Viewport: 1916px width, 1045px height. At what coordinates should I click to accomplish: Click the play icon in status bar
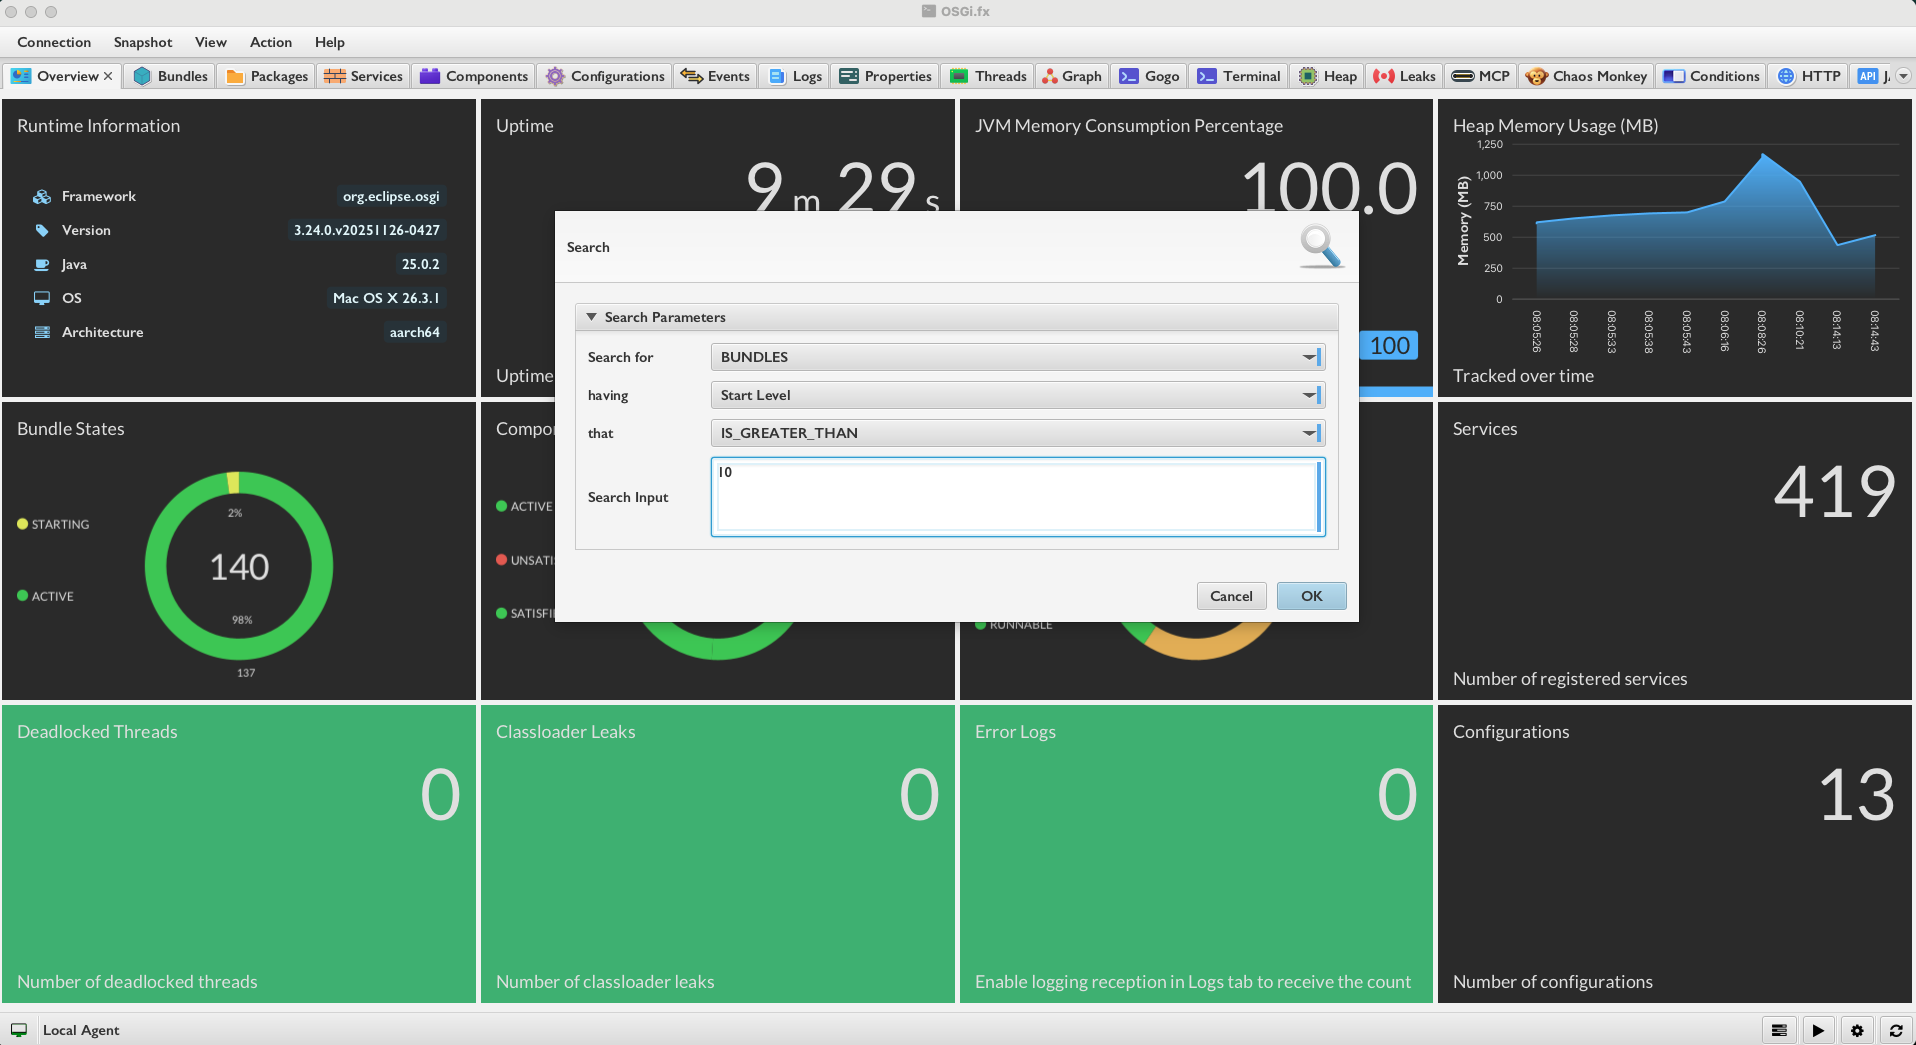1817,1030
